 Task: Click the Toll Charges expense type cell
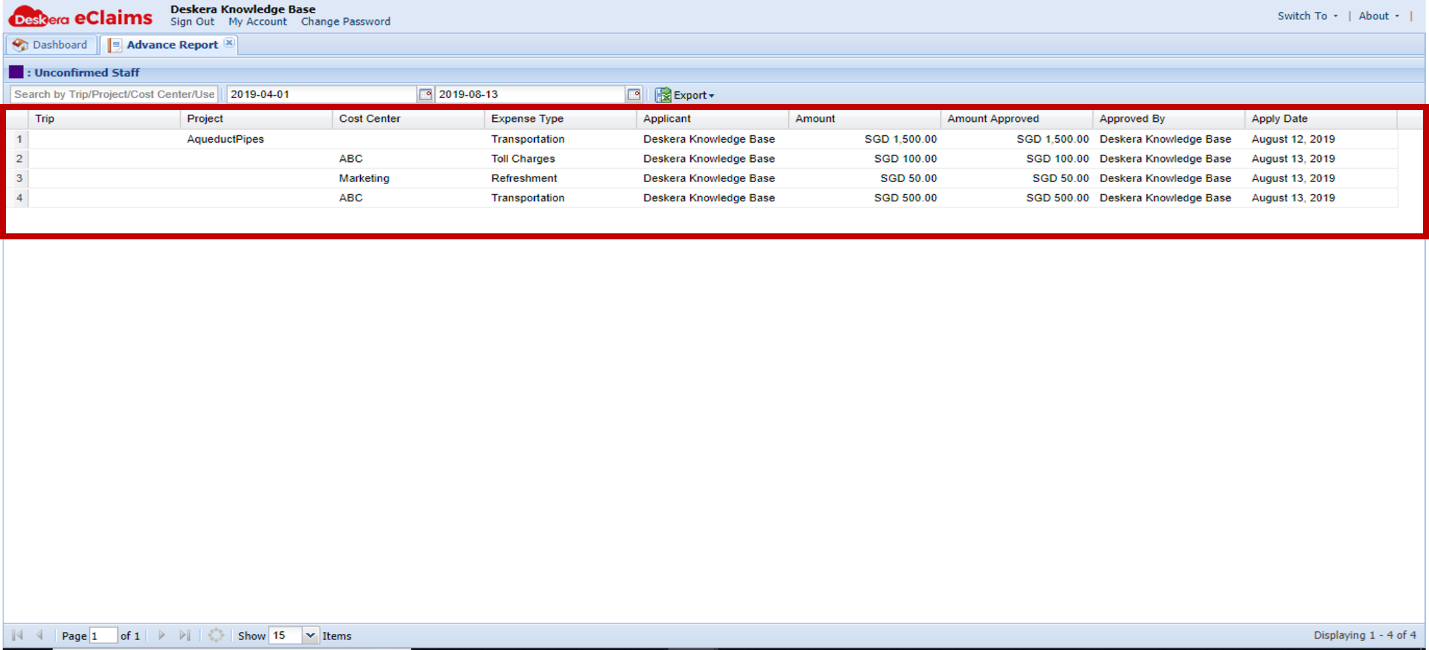coord(560,159)
